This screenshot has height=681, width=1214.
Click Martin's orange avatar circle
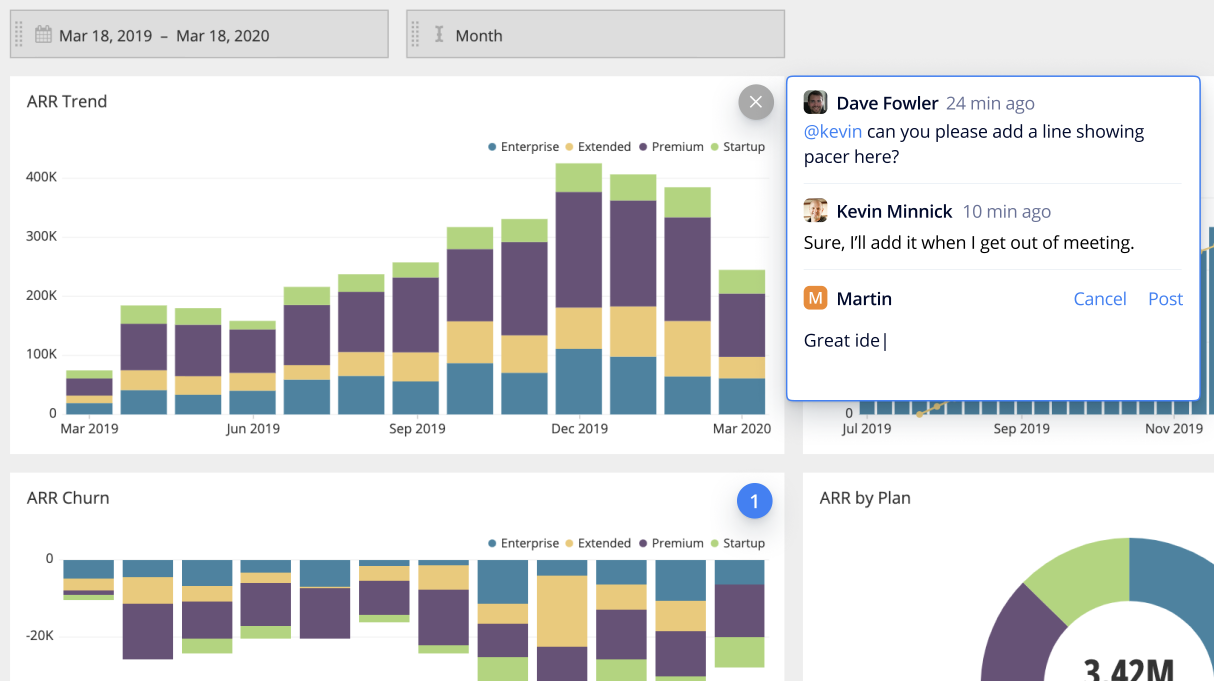(x=817, y=298)
